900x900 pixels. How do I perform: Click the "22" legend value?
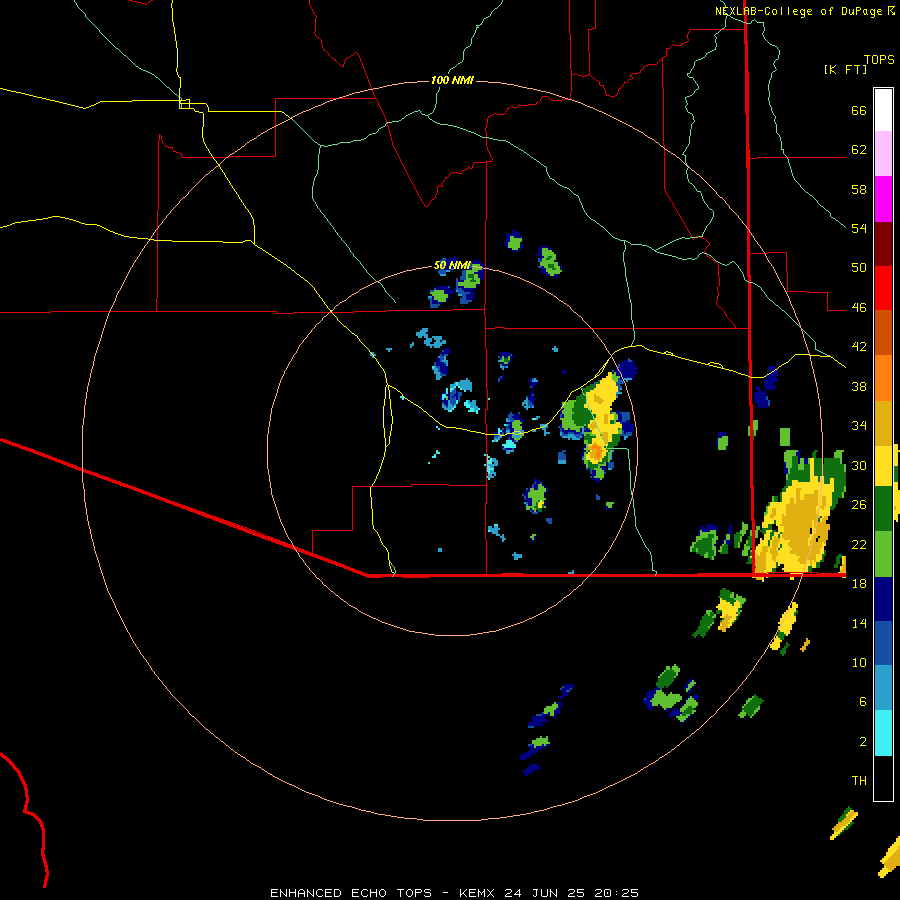pyautogui.click(x=859, y=544)
